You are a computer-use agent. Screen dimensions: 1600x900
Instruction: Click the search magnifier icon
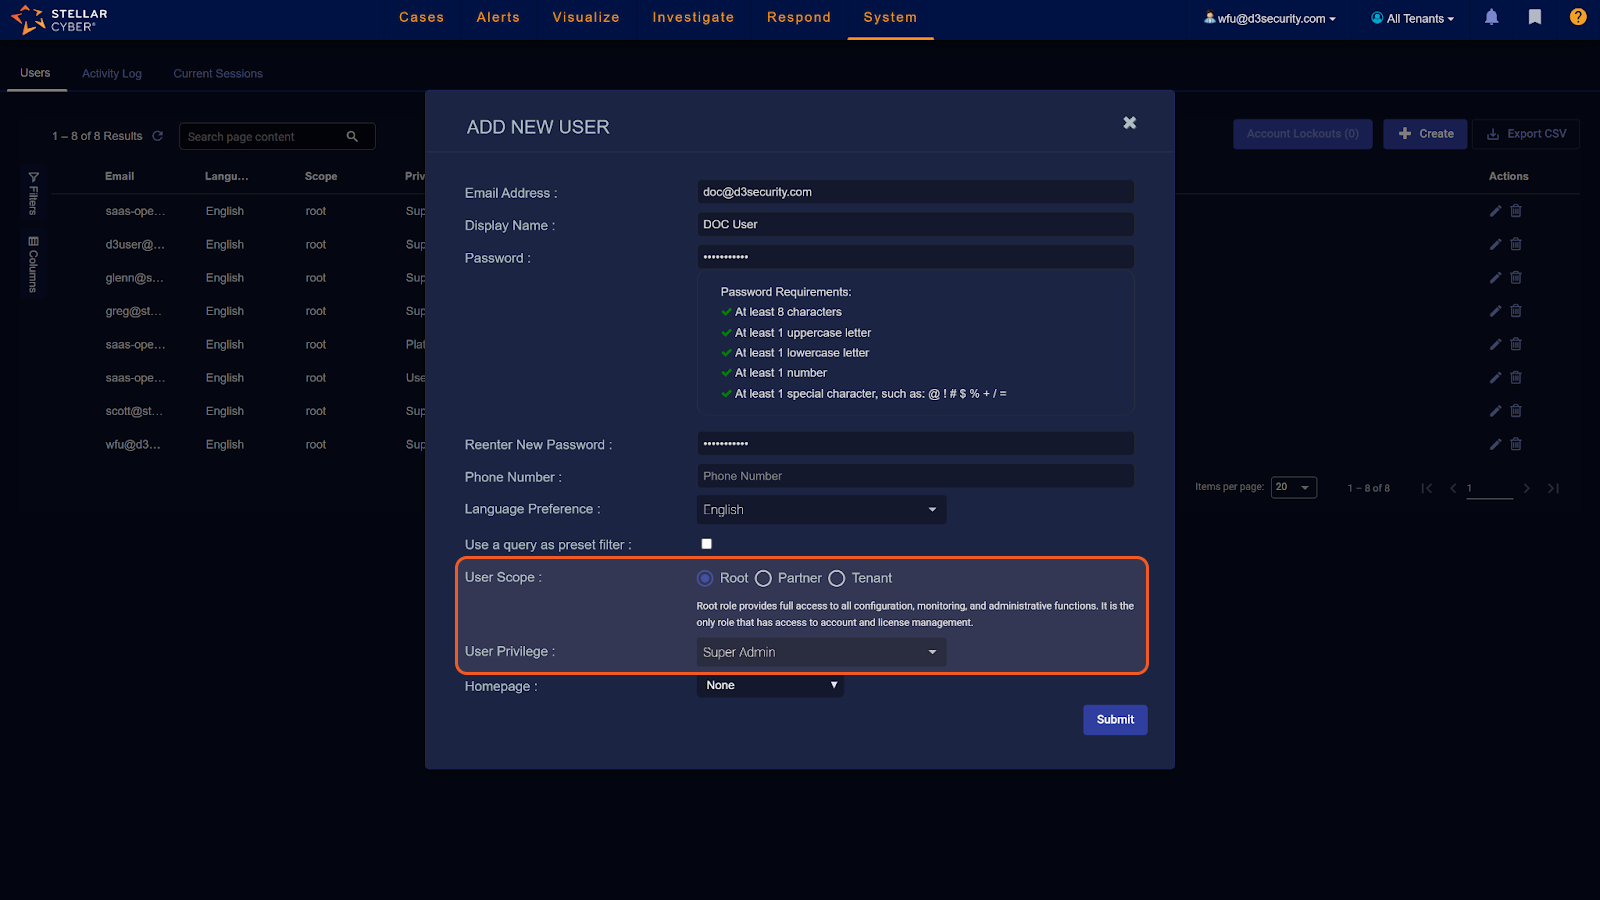tap(352, 137)
